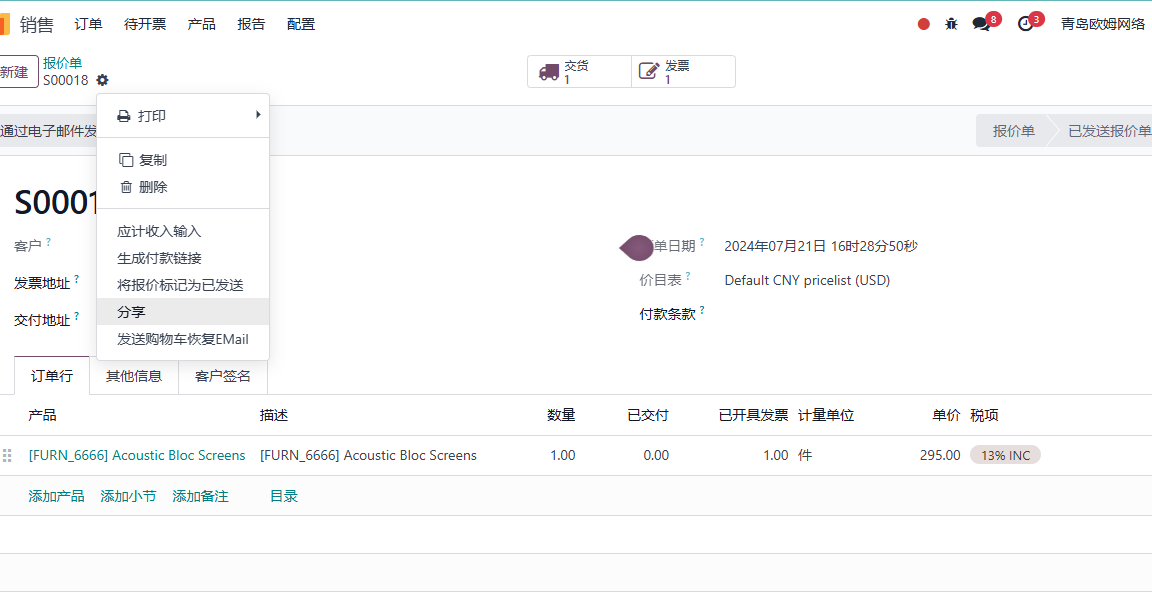
Task: Choose 应计收入输入 in the menu
Action: [x=183, y=231]
